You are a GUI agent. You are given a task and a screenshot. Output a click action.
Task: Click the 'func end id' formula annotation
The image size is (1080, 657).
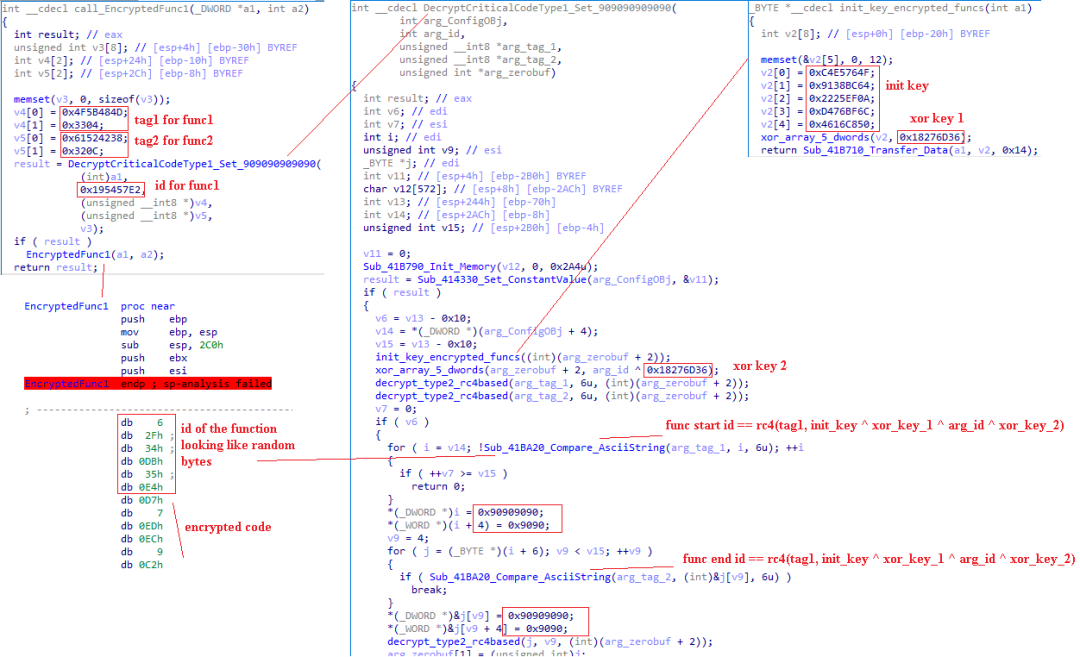point(879,558)
